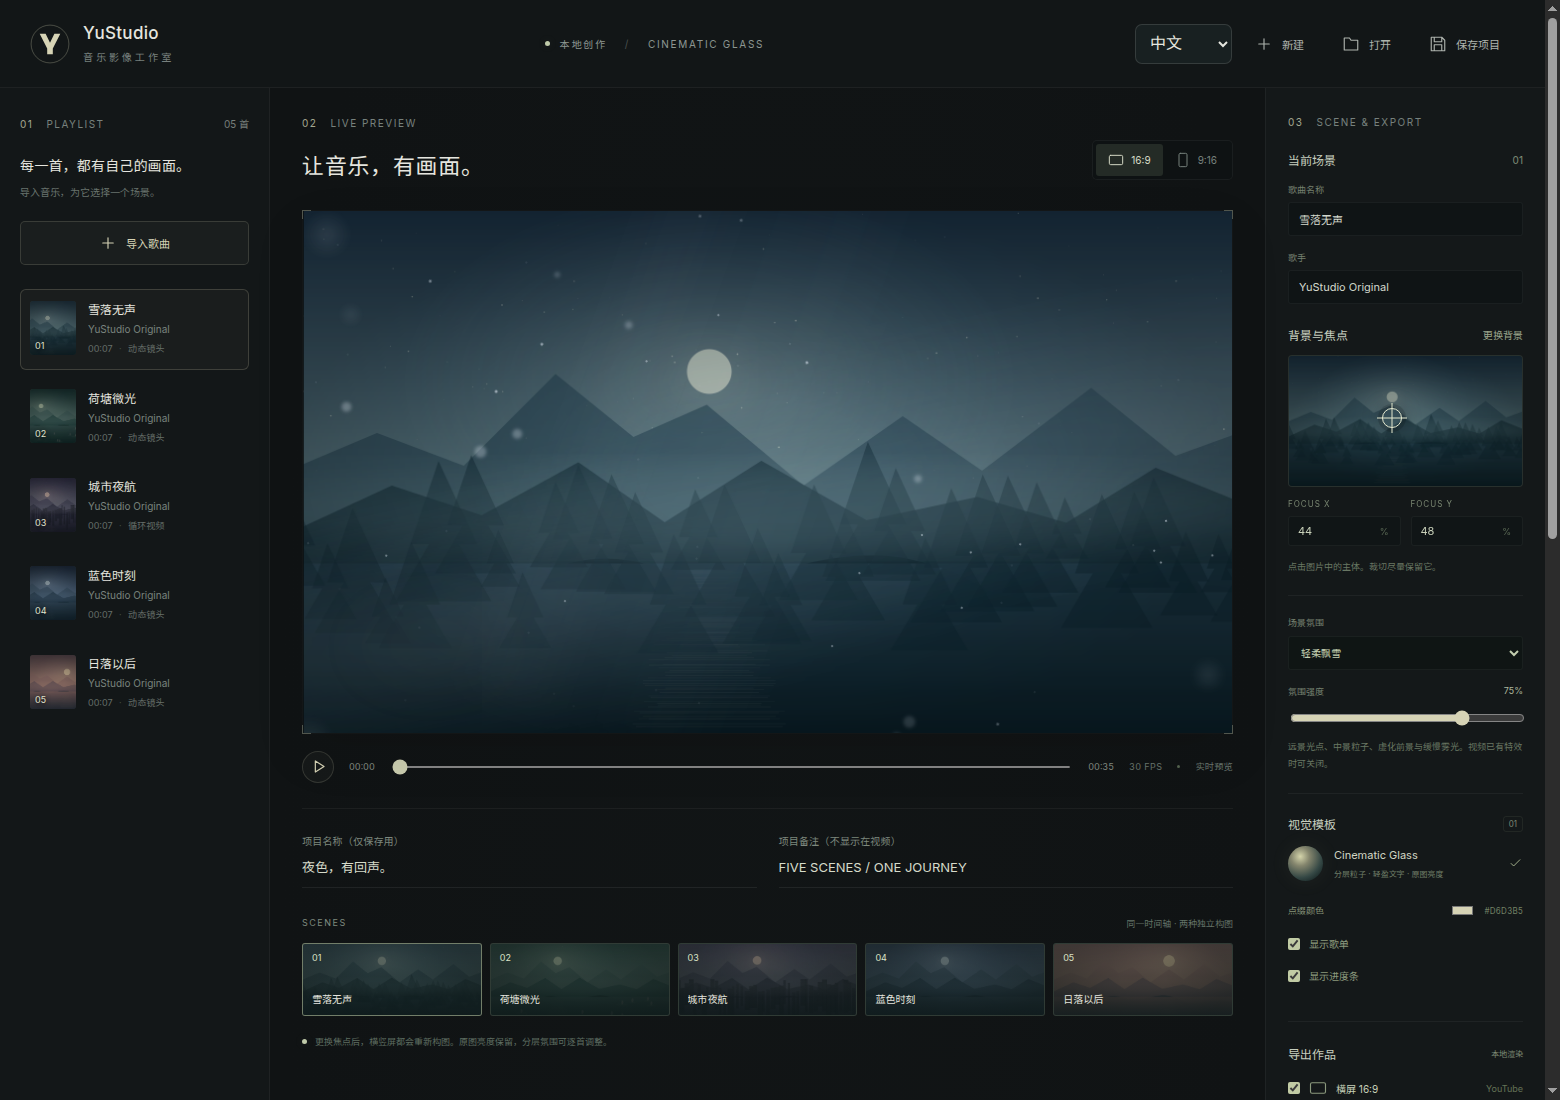The image size is (1560, 1100).
Task: Click the 30 FPS label
Action: pos(1145,767)
